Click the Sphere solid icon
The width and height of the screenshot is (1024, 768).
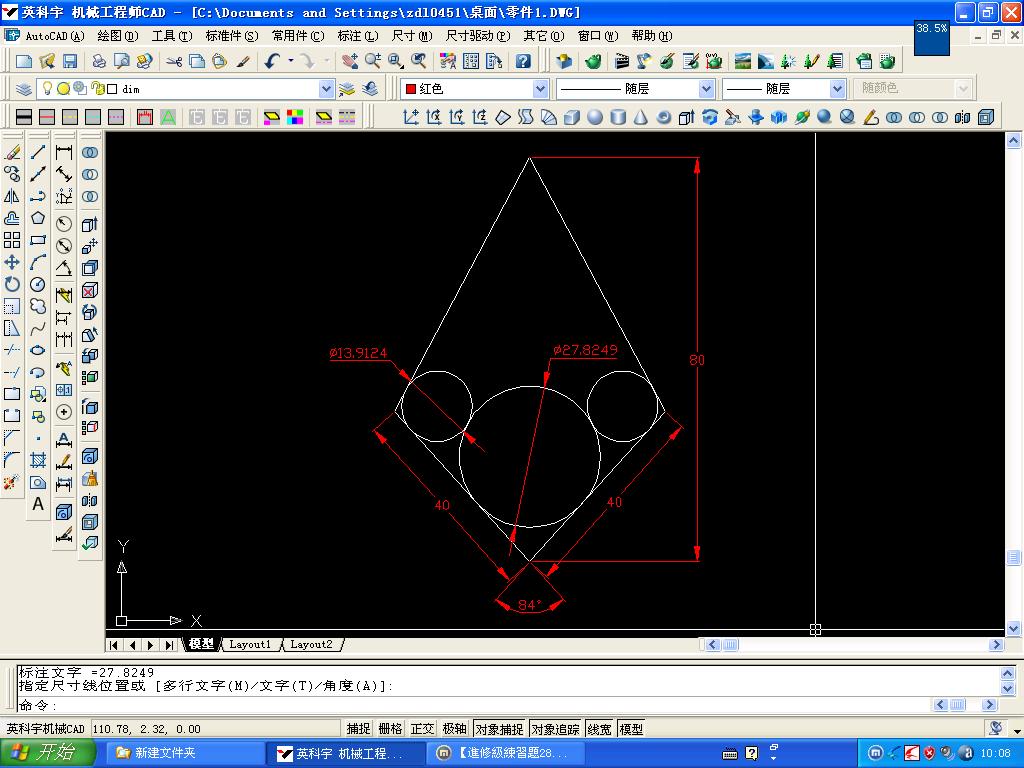(x=594, y=117)
